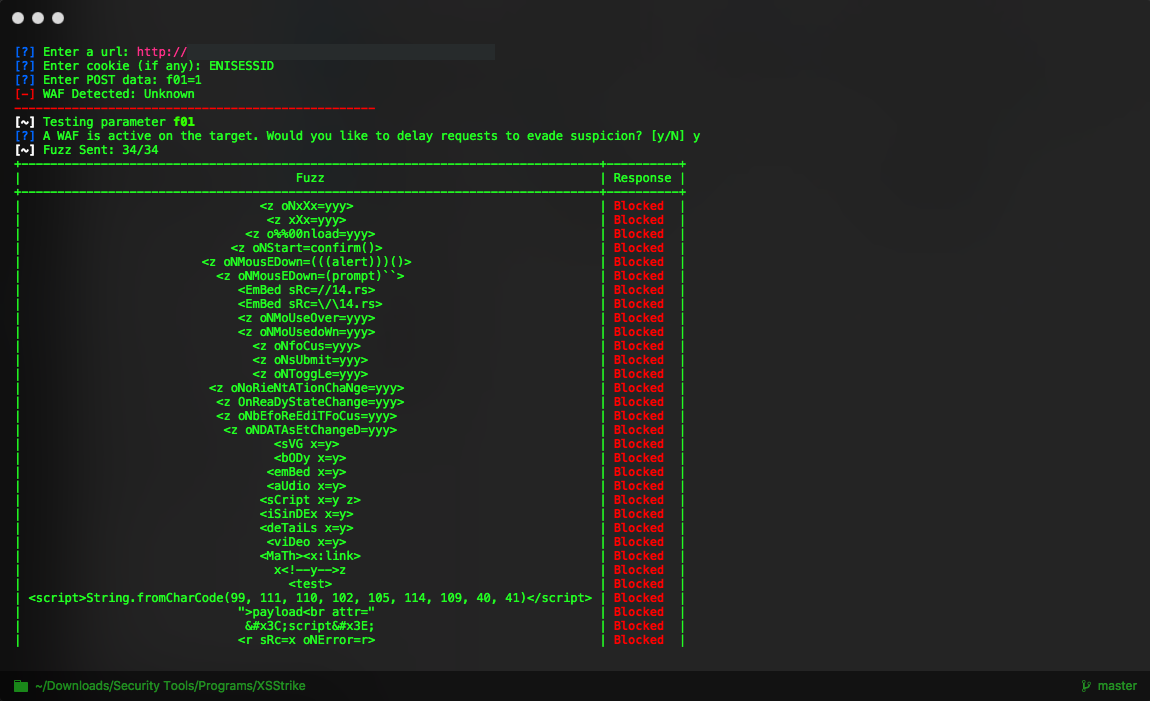Screen dimensions: 1150x701
Task: Select the <z o%%00nload=yyy> payload
Action: (310, 234)
